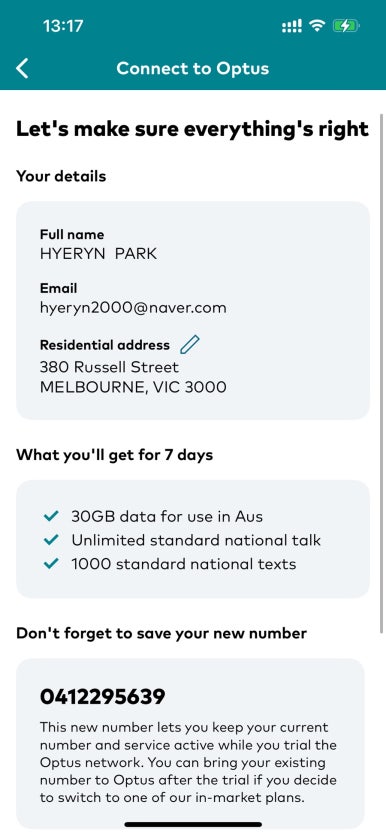Tap the email hyeryn2000@naver.com
386x835 pixels.
133,308
